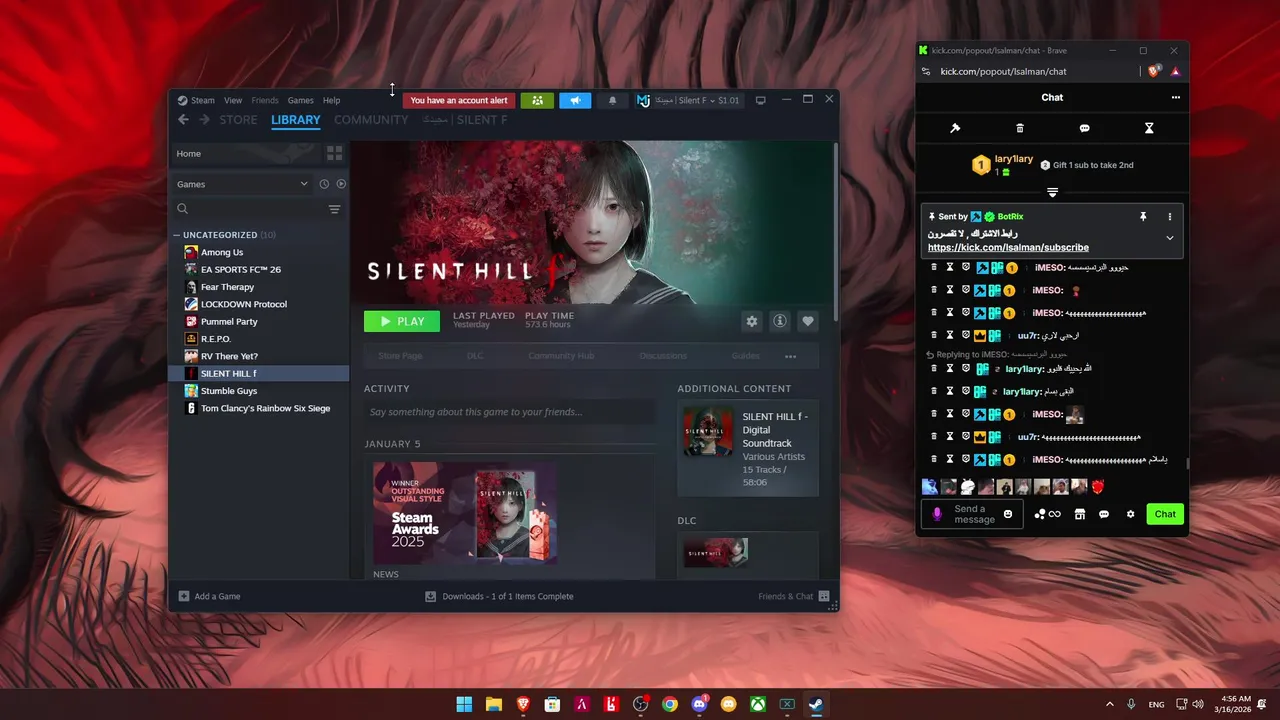This screenshot has width=1280, height=720.
Task: Switch to STORE tab
Action: 238,120
